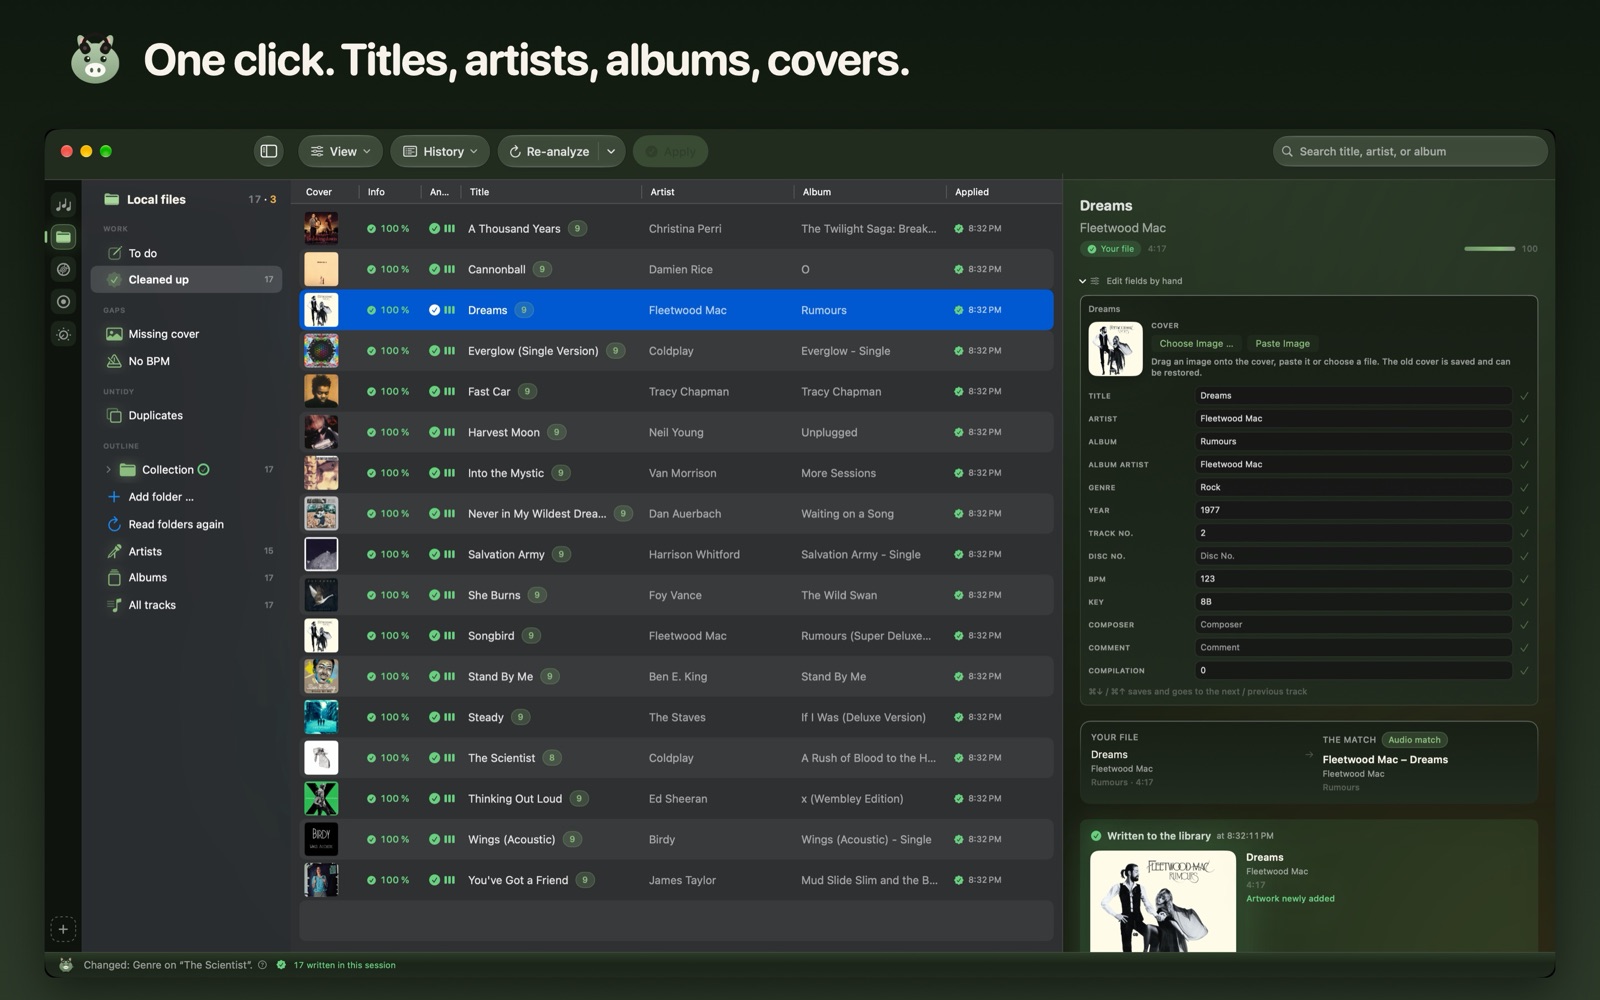The image size is (1600, 1000).
Task: Click the search title, artist, or album field
Action: coord(1410,151)
